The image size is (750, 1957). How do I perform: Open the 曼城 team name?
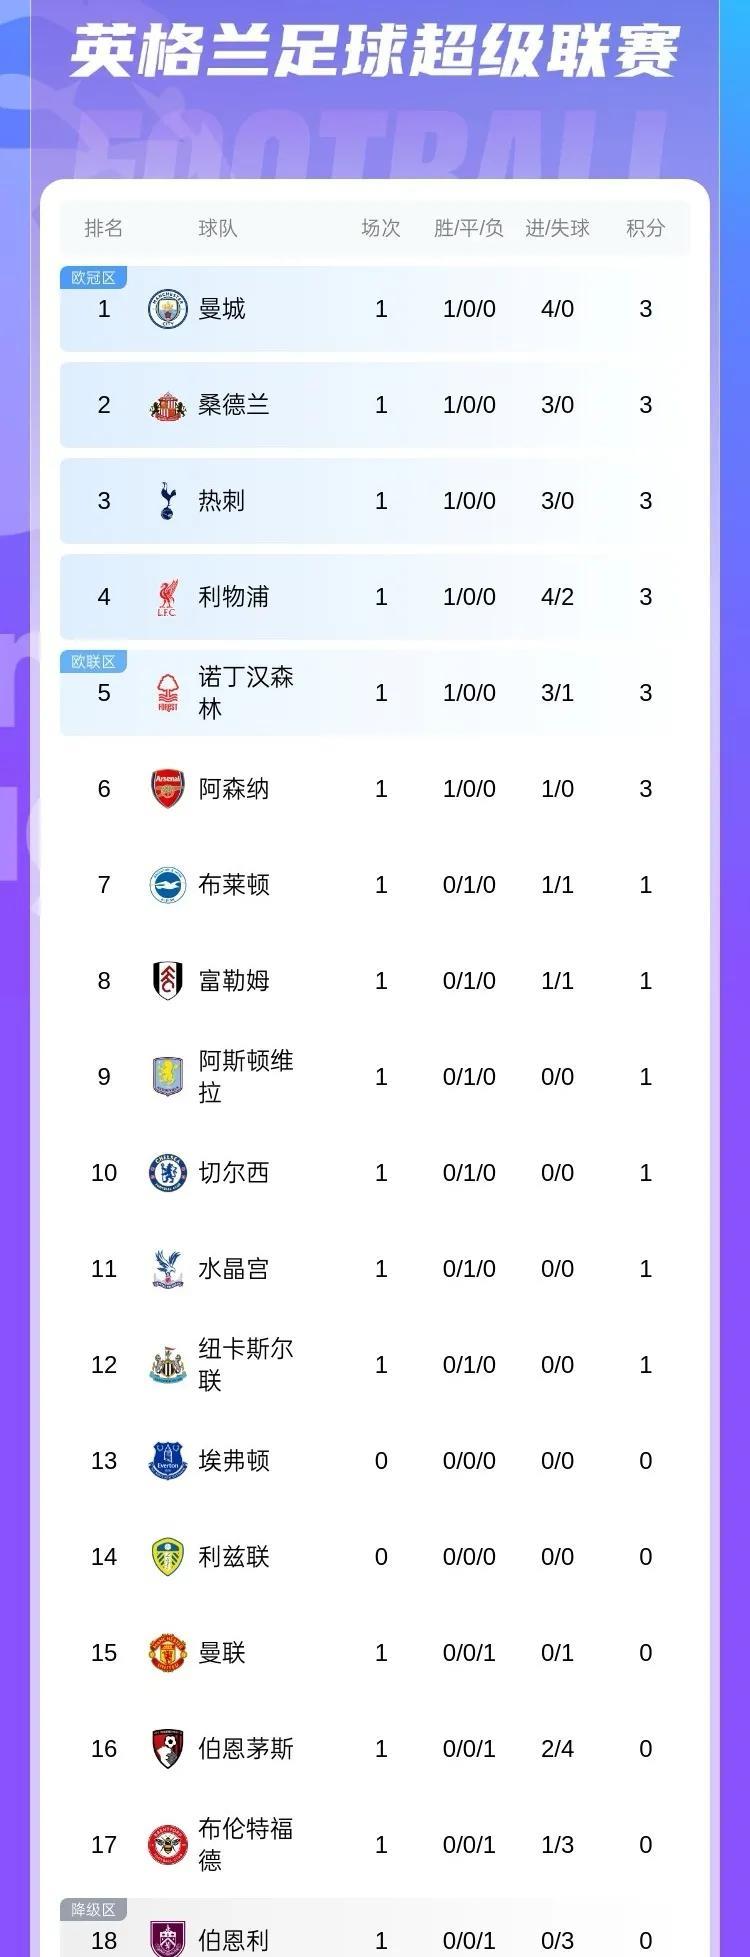click(x=222, y=309)
